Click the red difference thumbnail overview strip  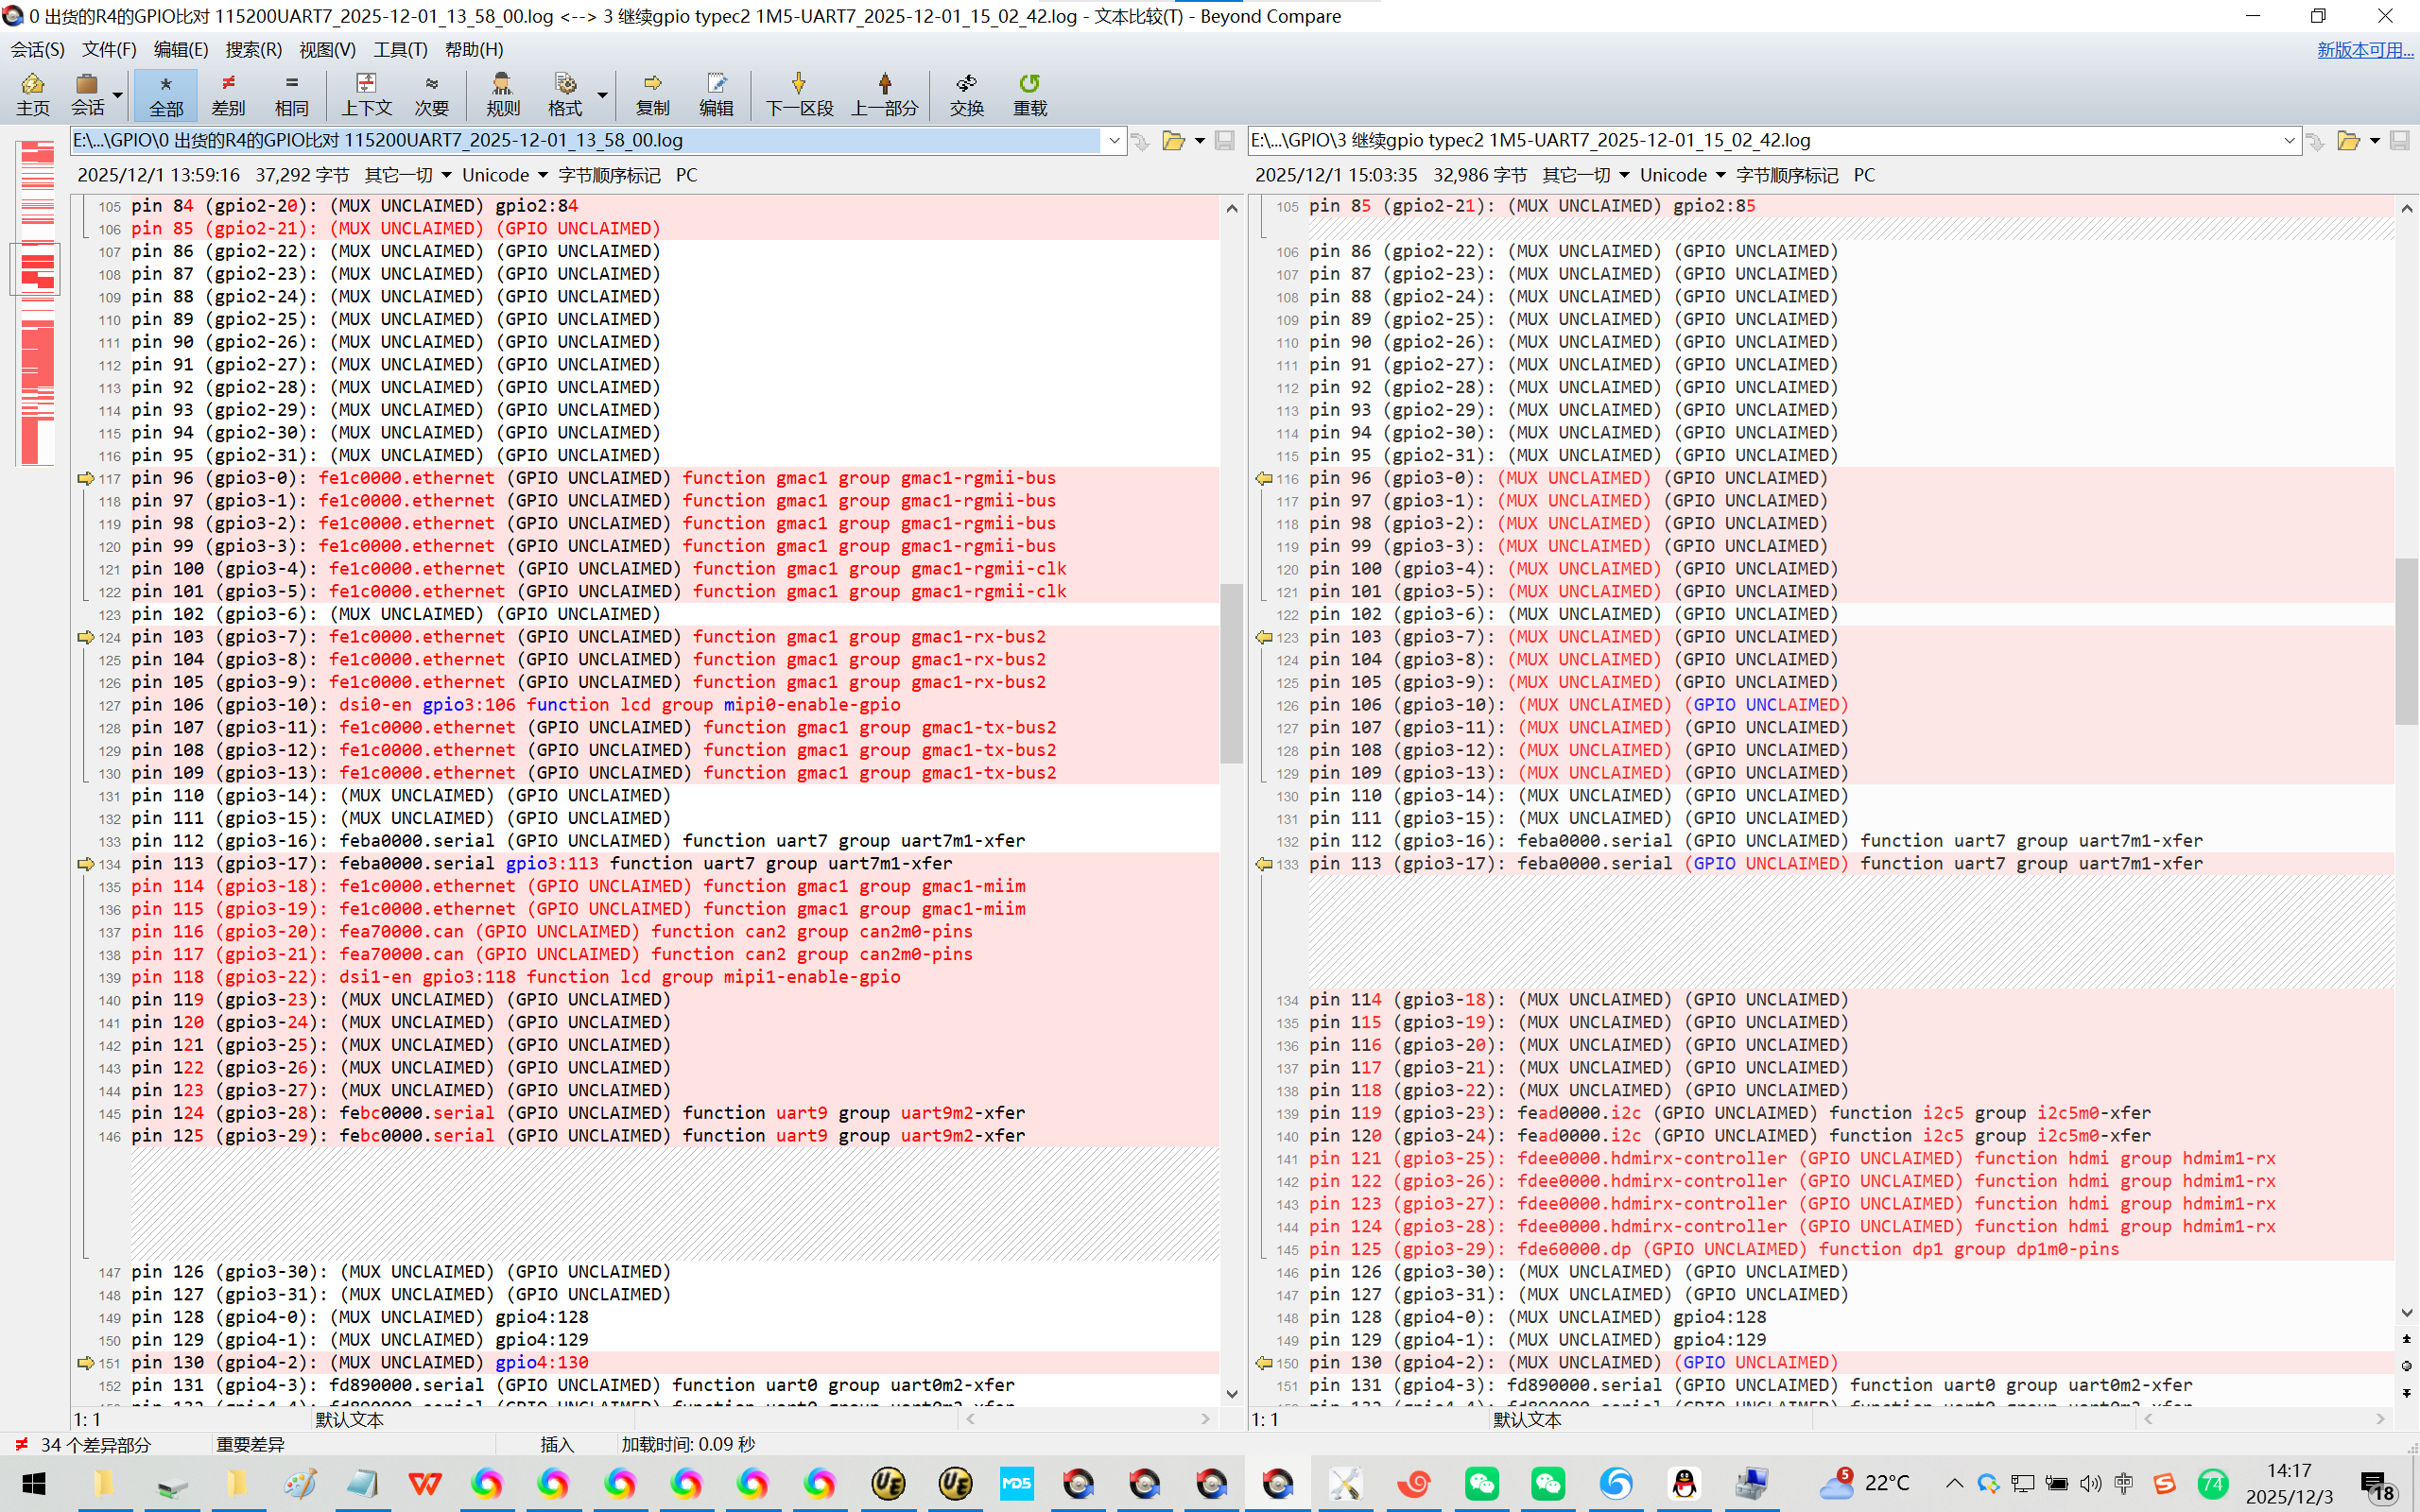pyautogui.click(x=37, y=300)
